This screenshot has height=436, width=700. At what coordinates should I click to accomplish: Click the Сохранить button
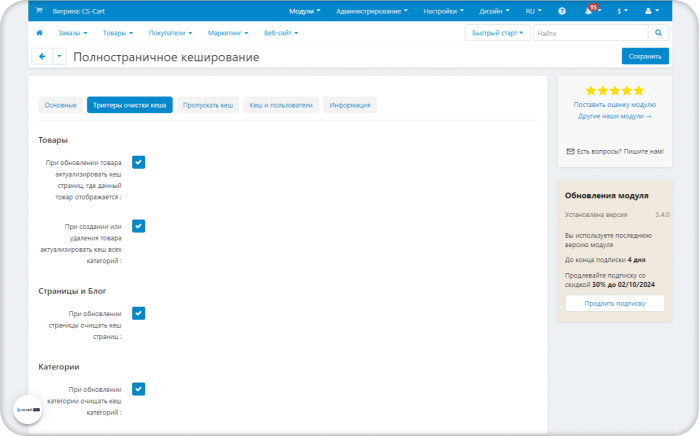tap(645, 56)
